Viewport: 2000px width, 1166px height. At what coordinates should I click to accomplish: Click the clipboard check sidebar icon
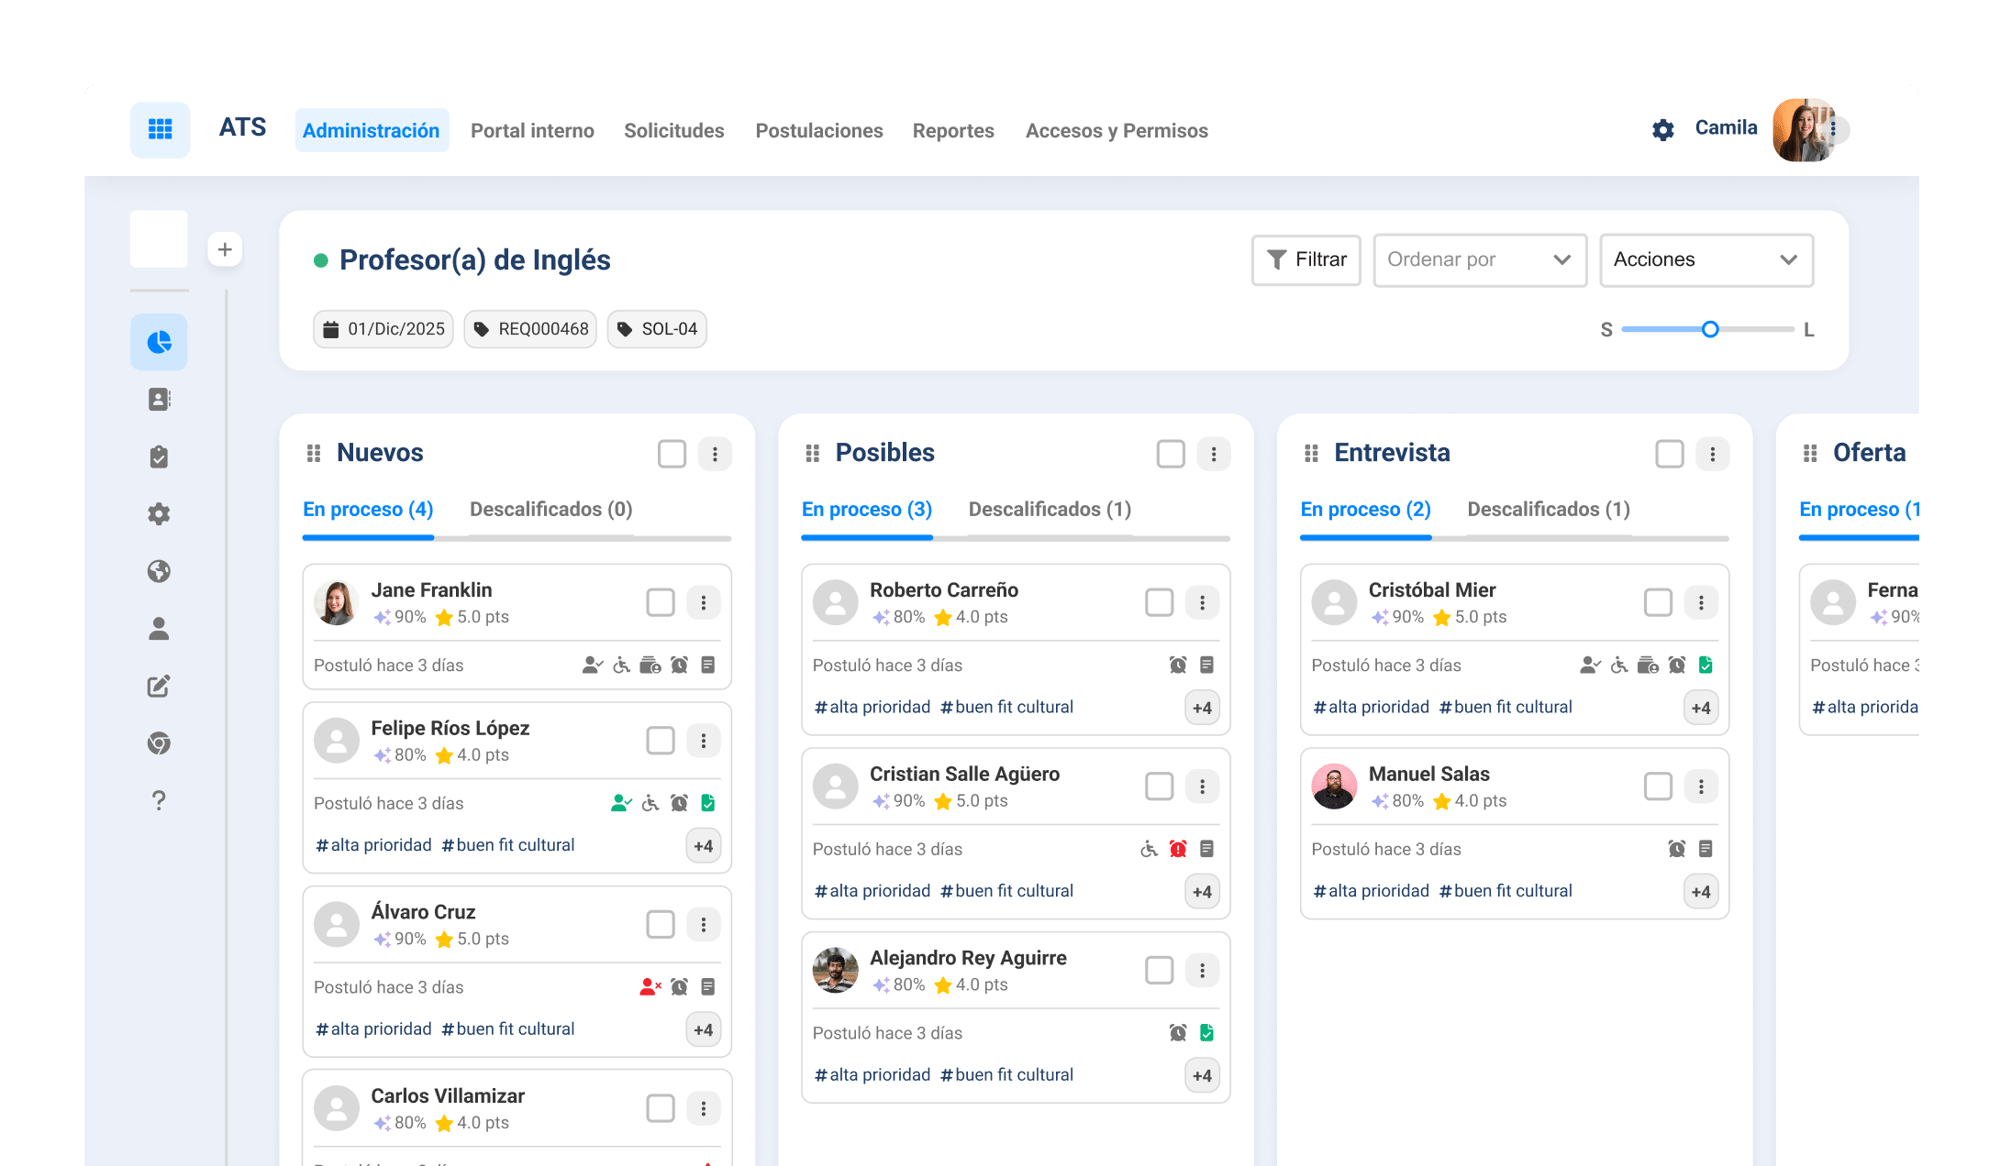point(159,457)
